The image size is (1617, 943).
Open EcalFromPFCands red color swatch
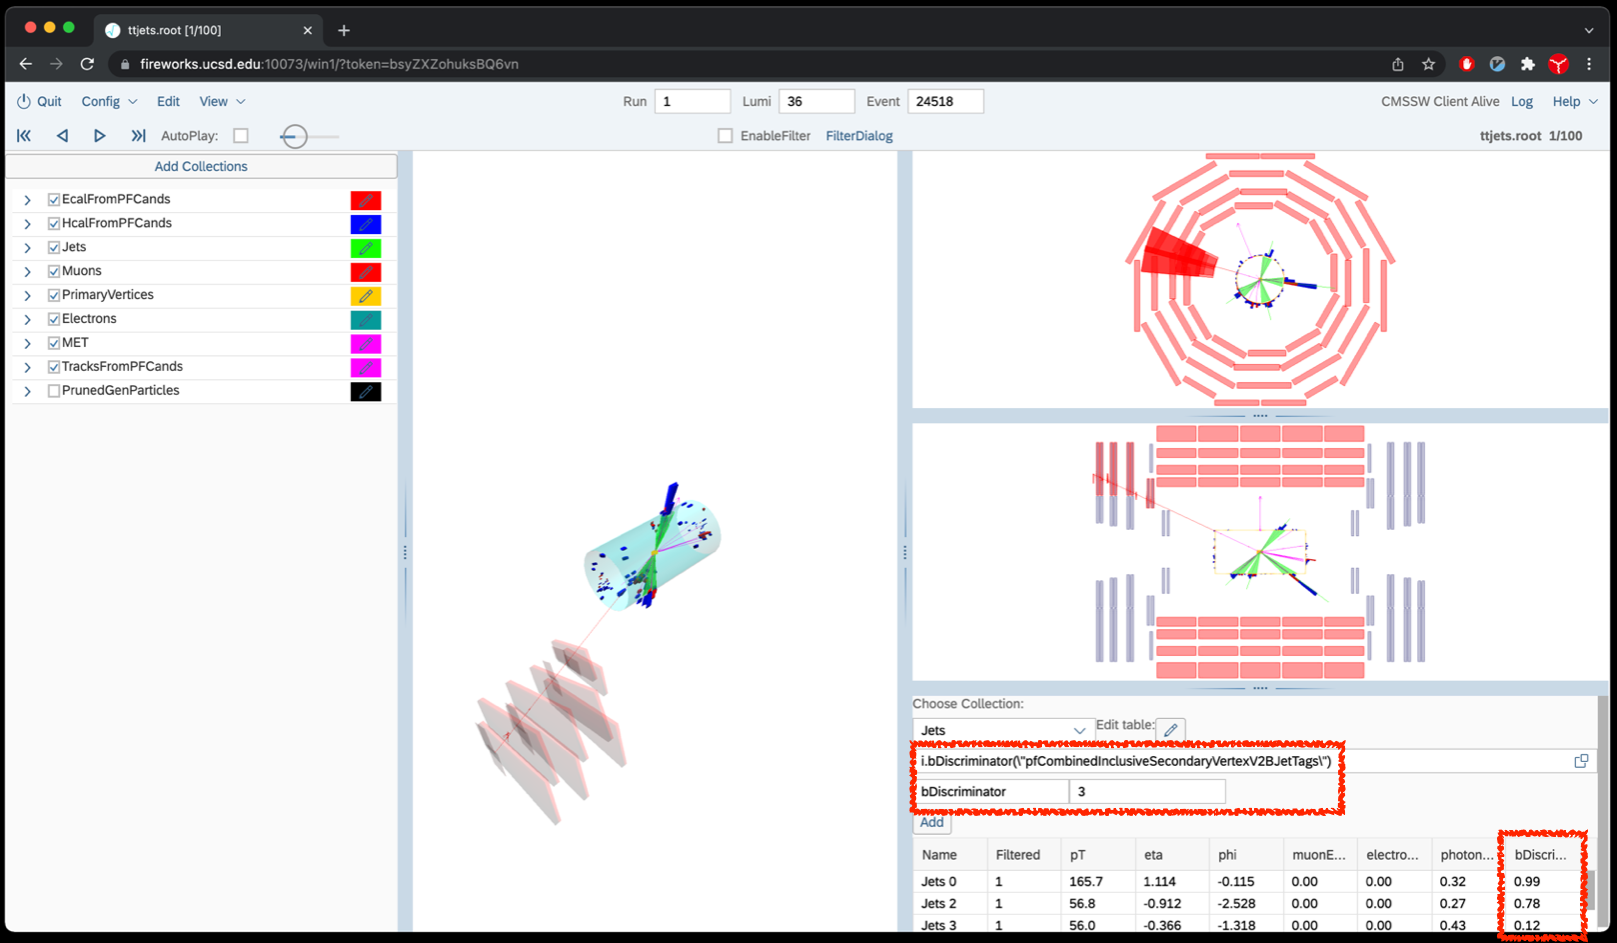(x=366, y=200)
